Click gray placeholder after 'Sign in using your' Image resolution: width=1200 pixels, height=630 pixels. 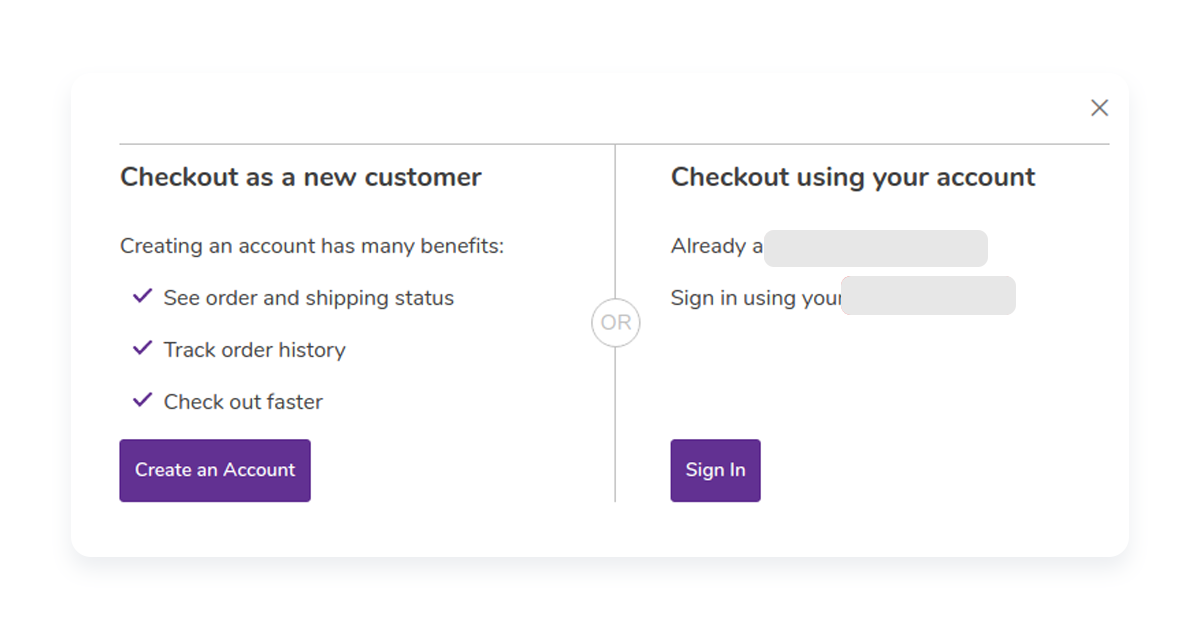(x=928, y=296)
